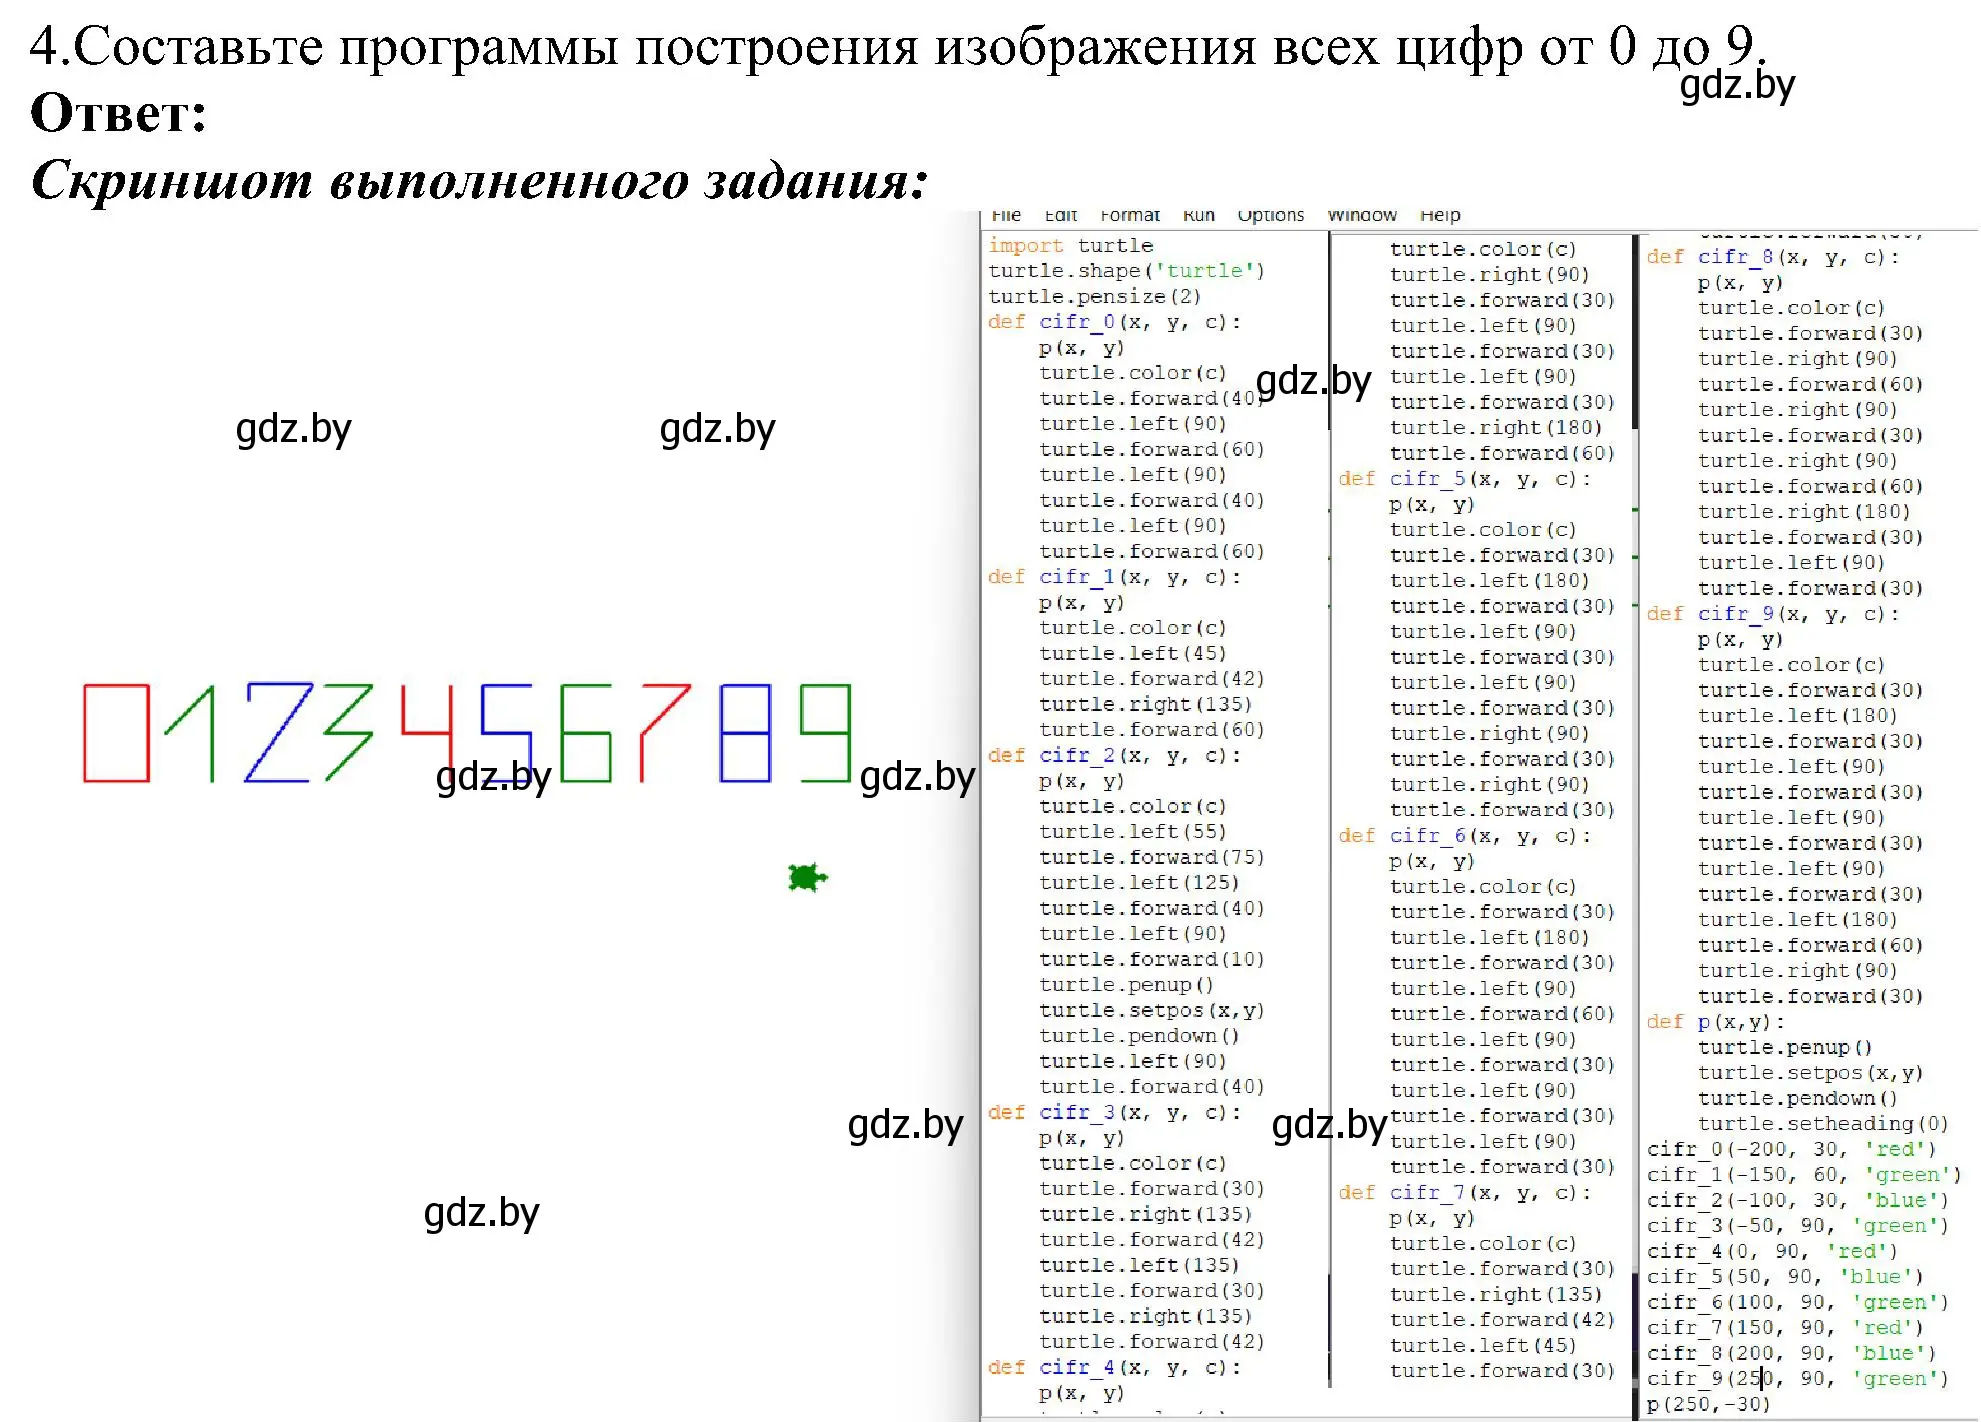The width and height of the screenshot is (1981, 1422).
Task: Click the turtle.left(125) line
Action: 1139,883
